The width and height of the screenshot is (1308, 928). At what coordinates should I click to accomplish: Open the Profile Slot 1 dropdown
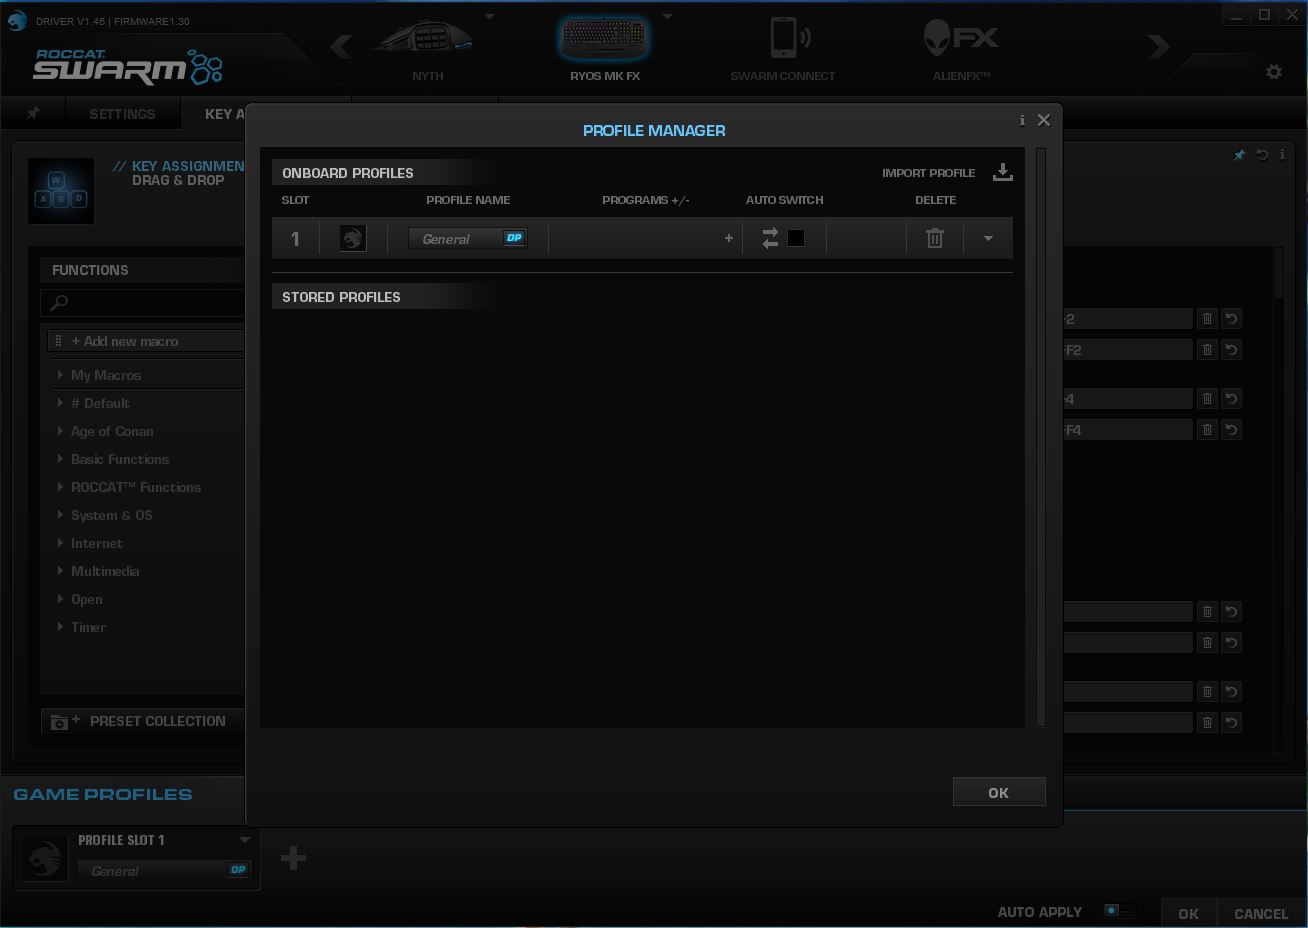coord(245,840)
